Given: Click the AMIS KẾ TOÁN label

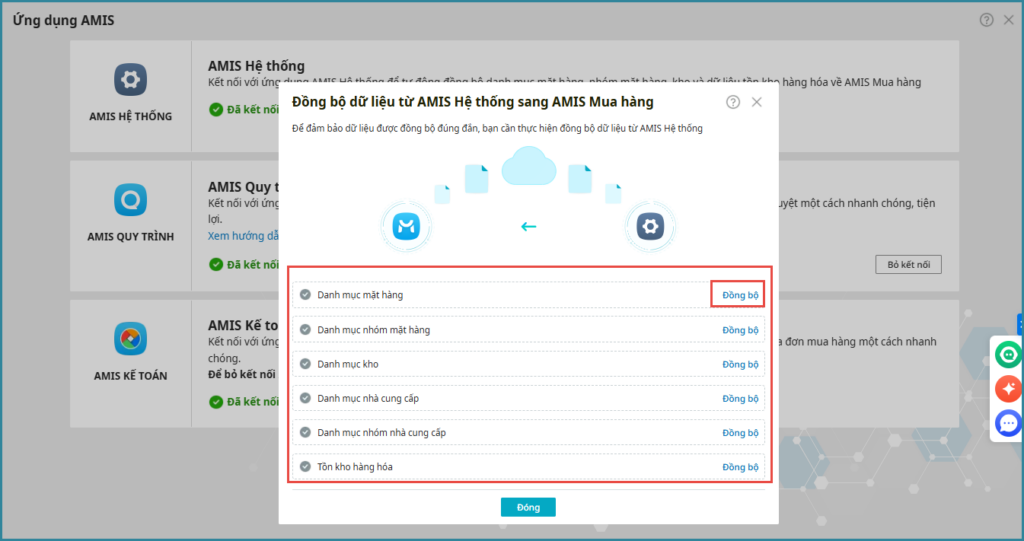Looking at the screenshot, I should pyautogui.click(x=131, y=376).
